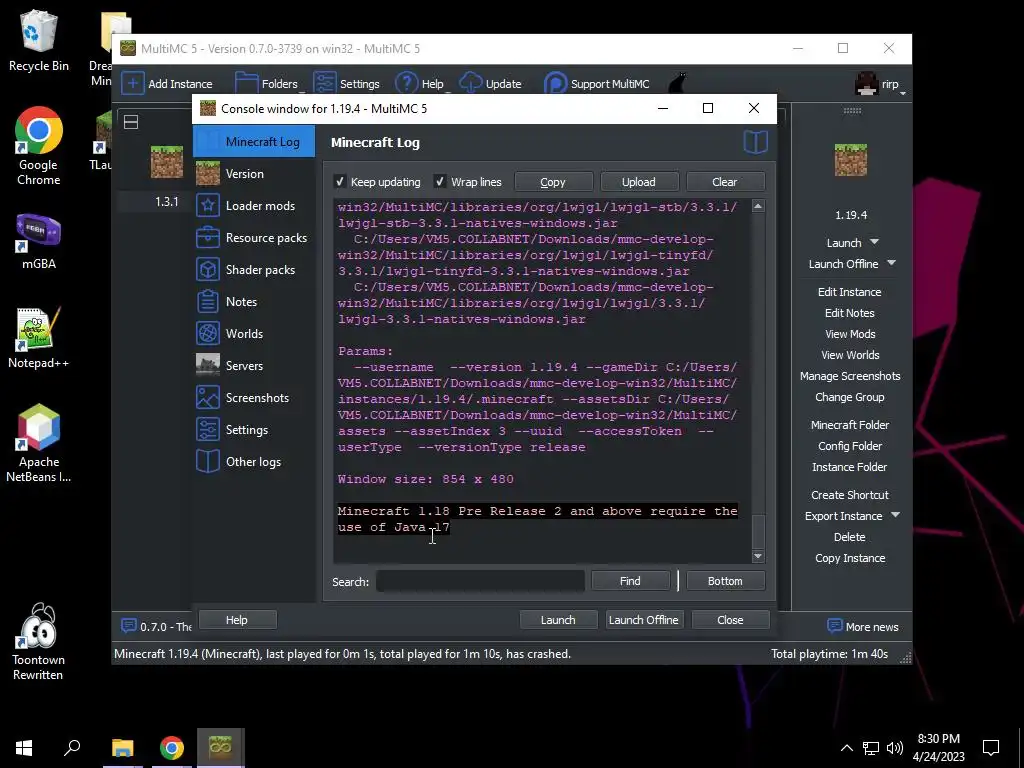The height and width of the screenshot is (768, 1024).
Task: Click Edit Instance in side panel
Action: pyautogui.click(x=850, y=292)
